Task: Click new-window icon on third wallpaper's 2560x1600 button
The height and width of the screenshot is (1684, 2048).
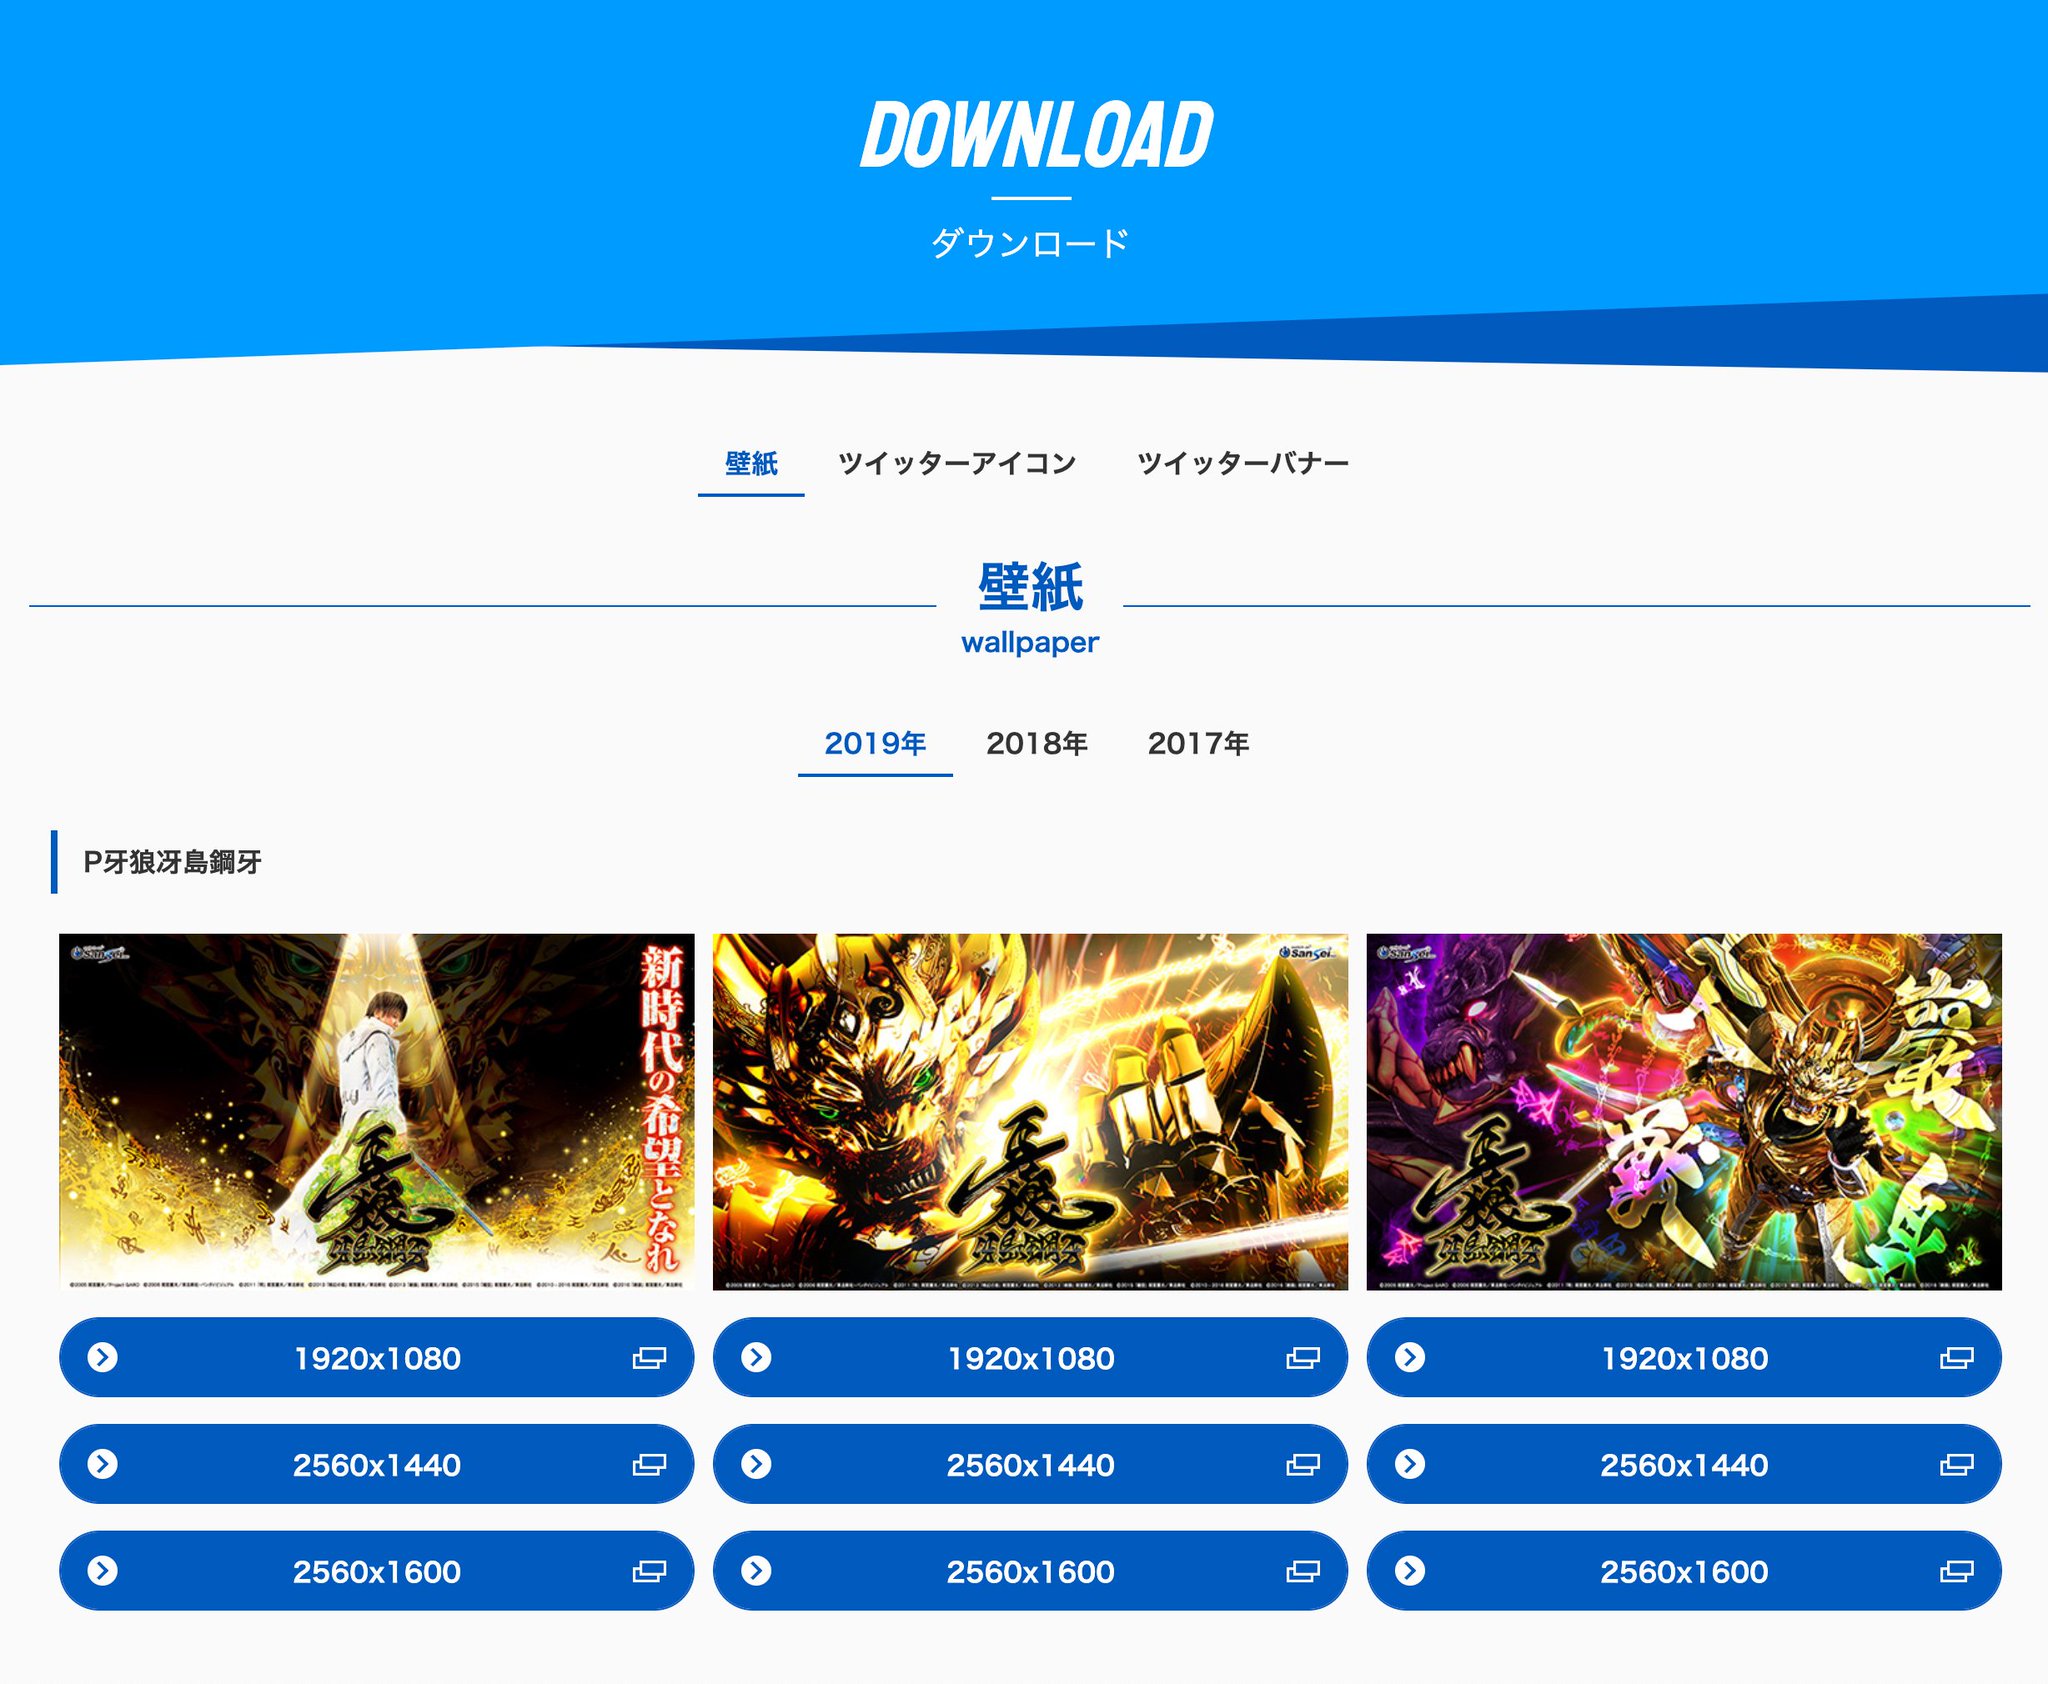Action: [1957, 1571]
